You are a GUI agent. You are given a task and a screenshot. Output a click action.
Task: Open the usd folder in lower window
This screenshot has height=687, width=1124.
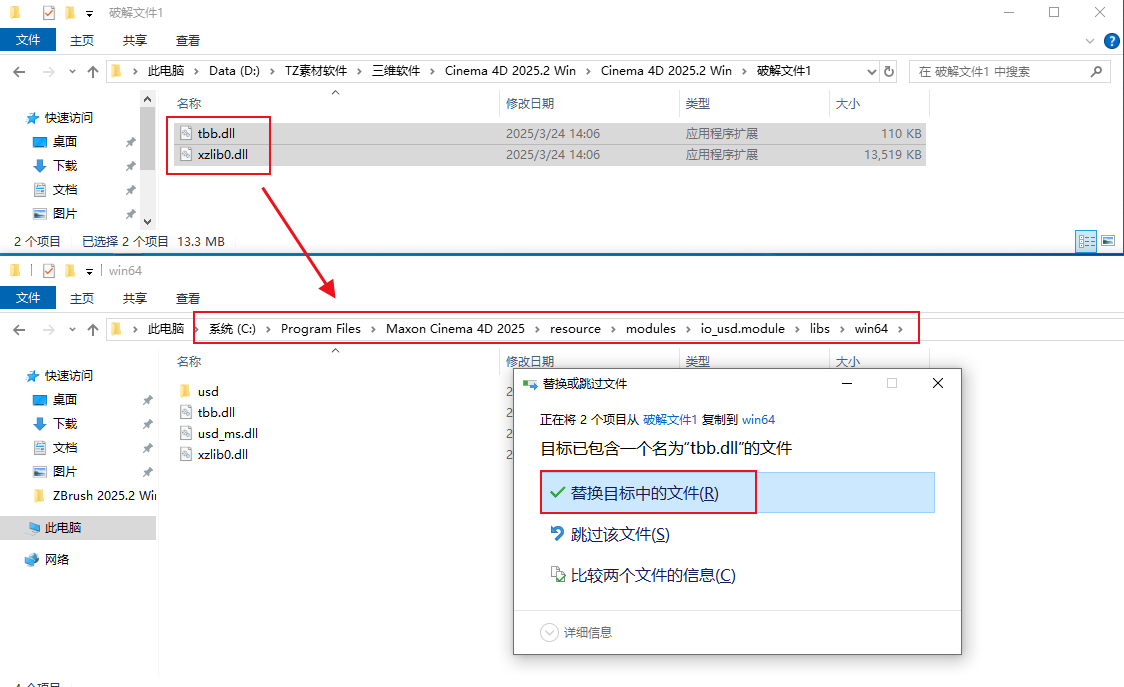(207, 391)
